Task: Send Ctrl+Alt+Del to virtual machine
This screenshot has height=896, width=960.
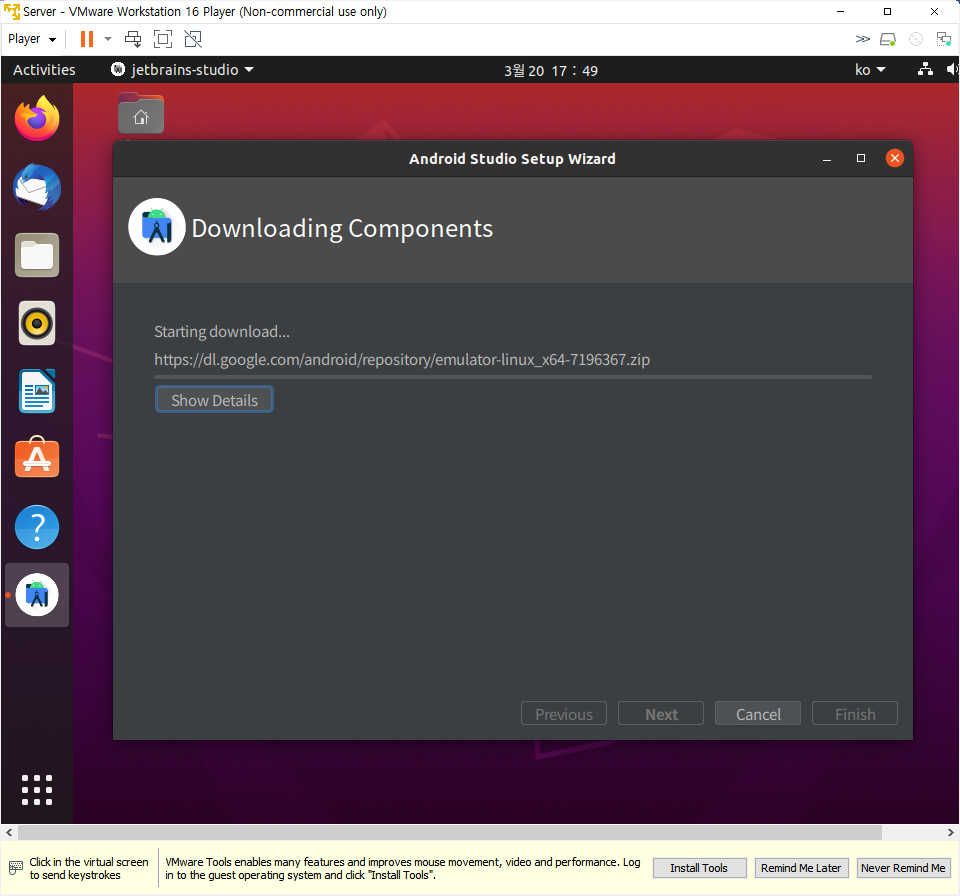Action: point(133,39)
